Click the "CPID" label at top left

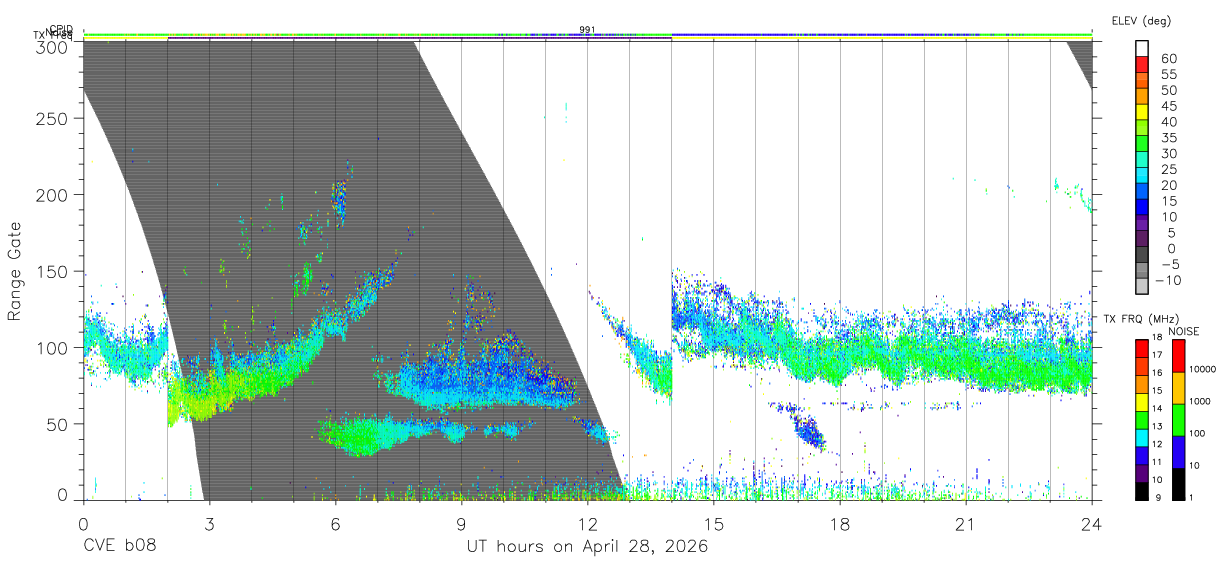click(x=61, y=30)
